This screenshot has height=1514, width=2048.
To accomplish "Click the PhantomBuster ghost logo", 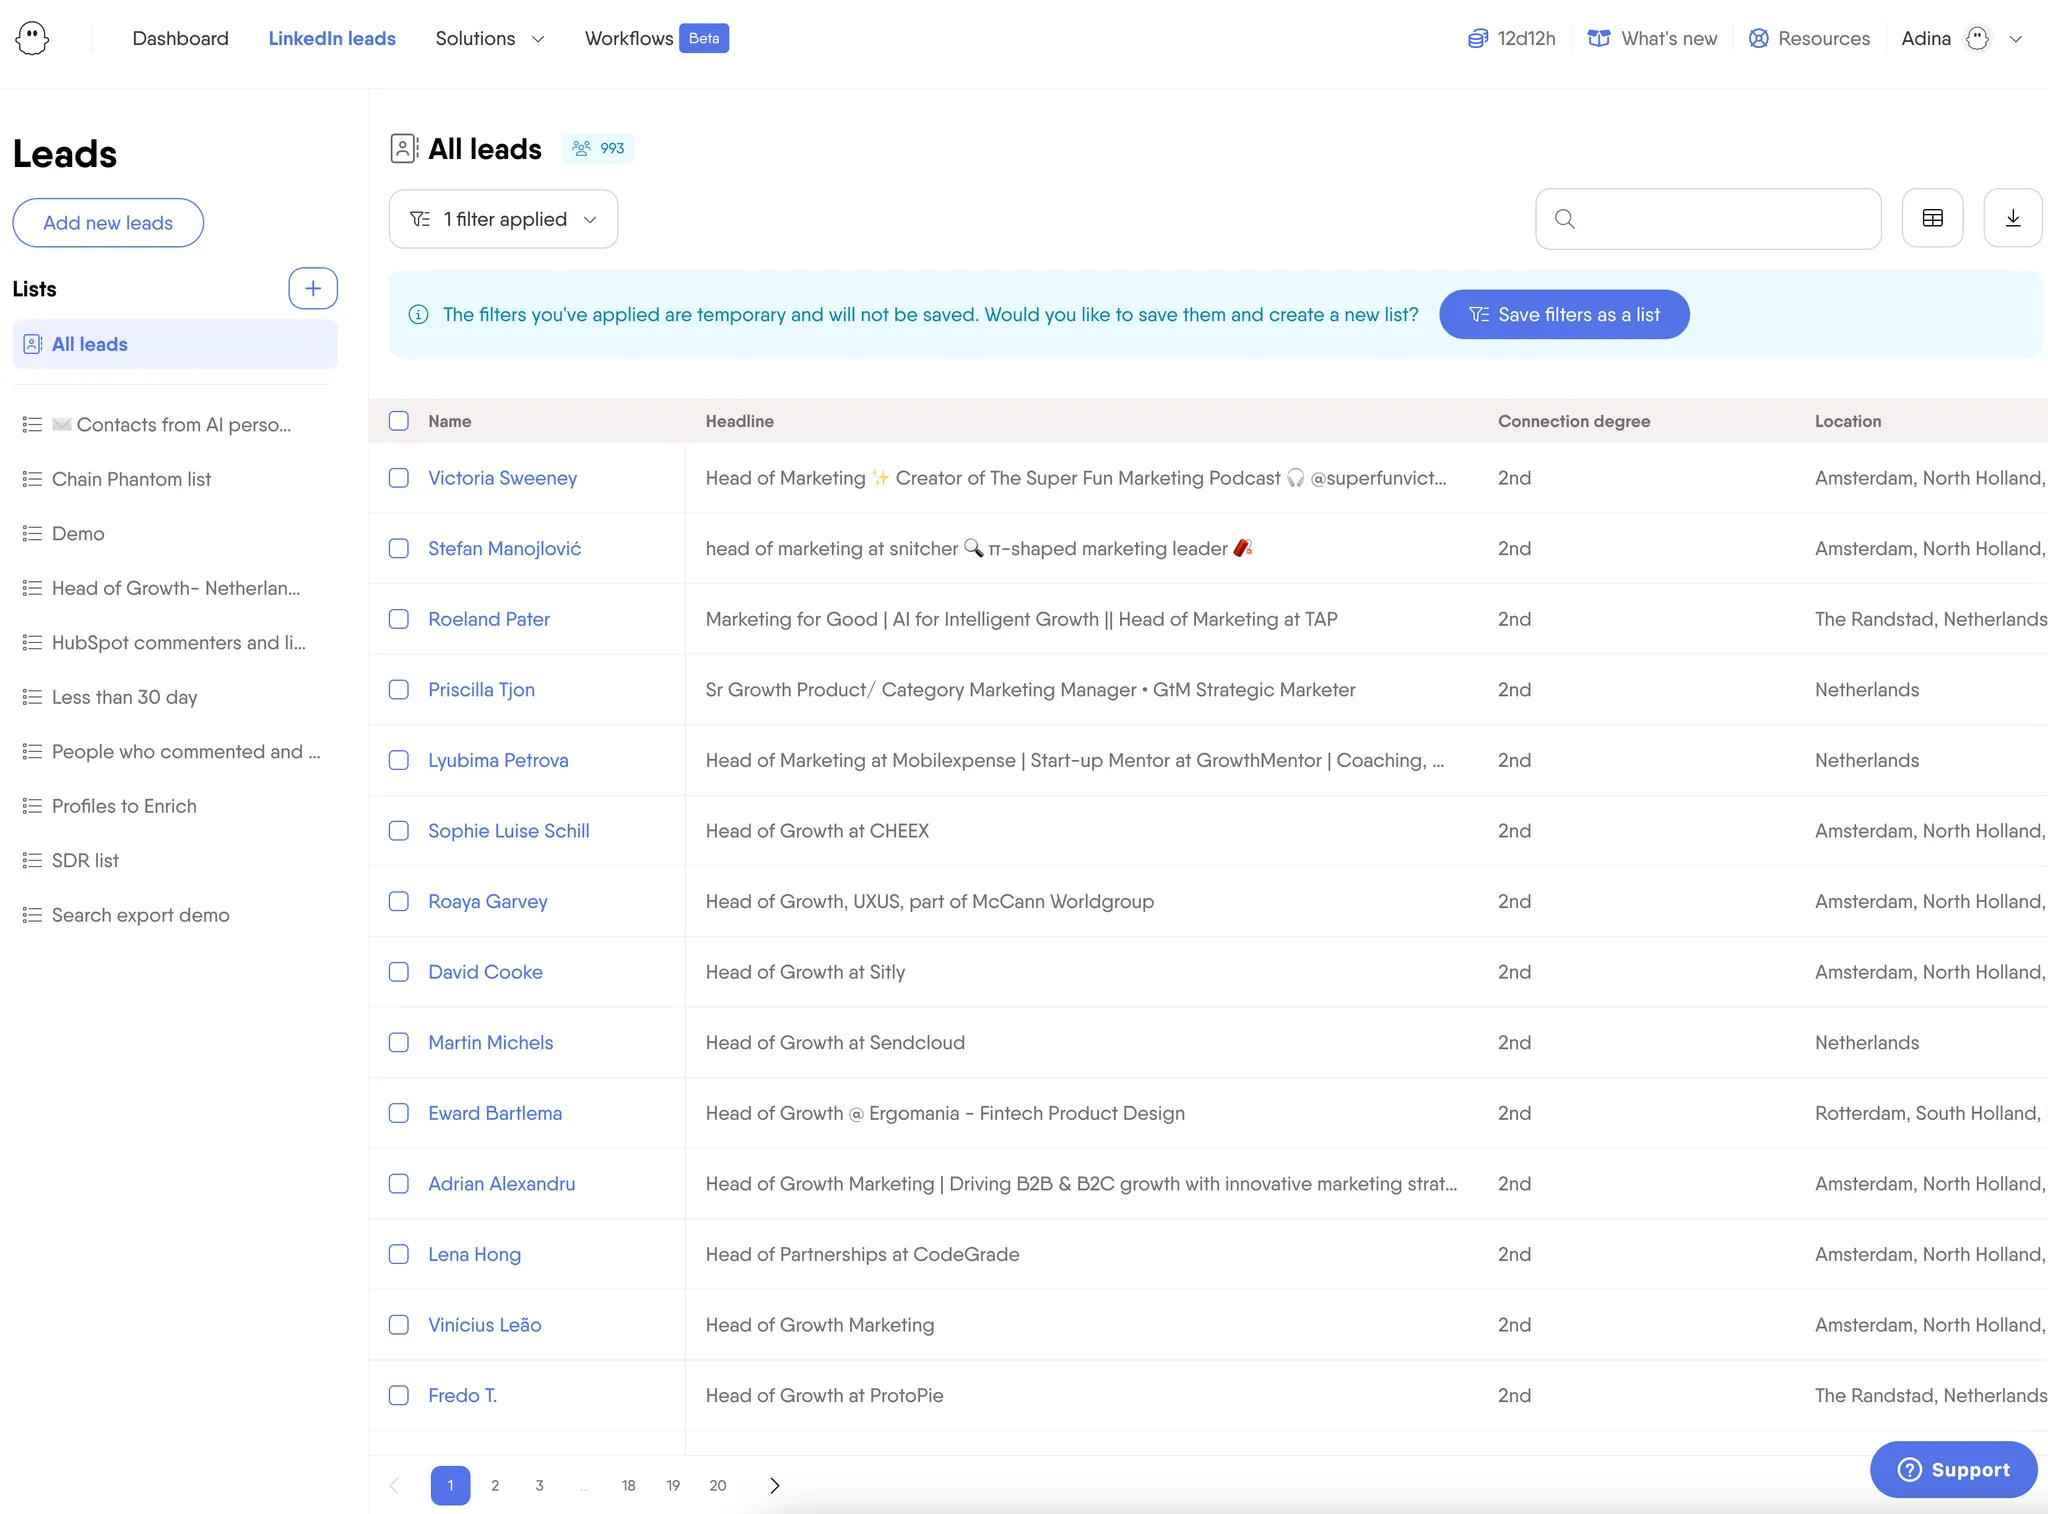I will pyautogui.click(x=33, y=39).
